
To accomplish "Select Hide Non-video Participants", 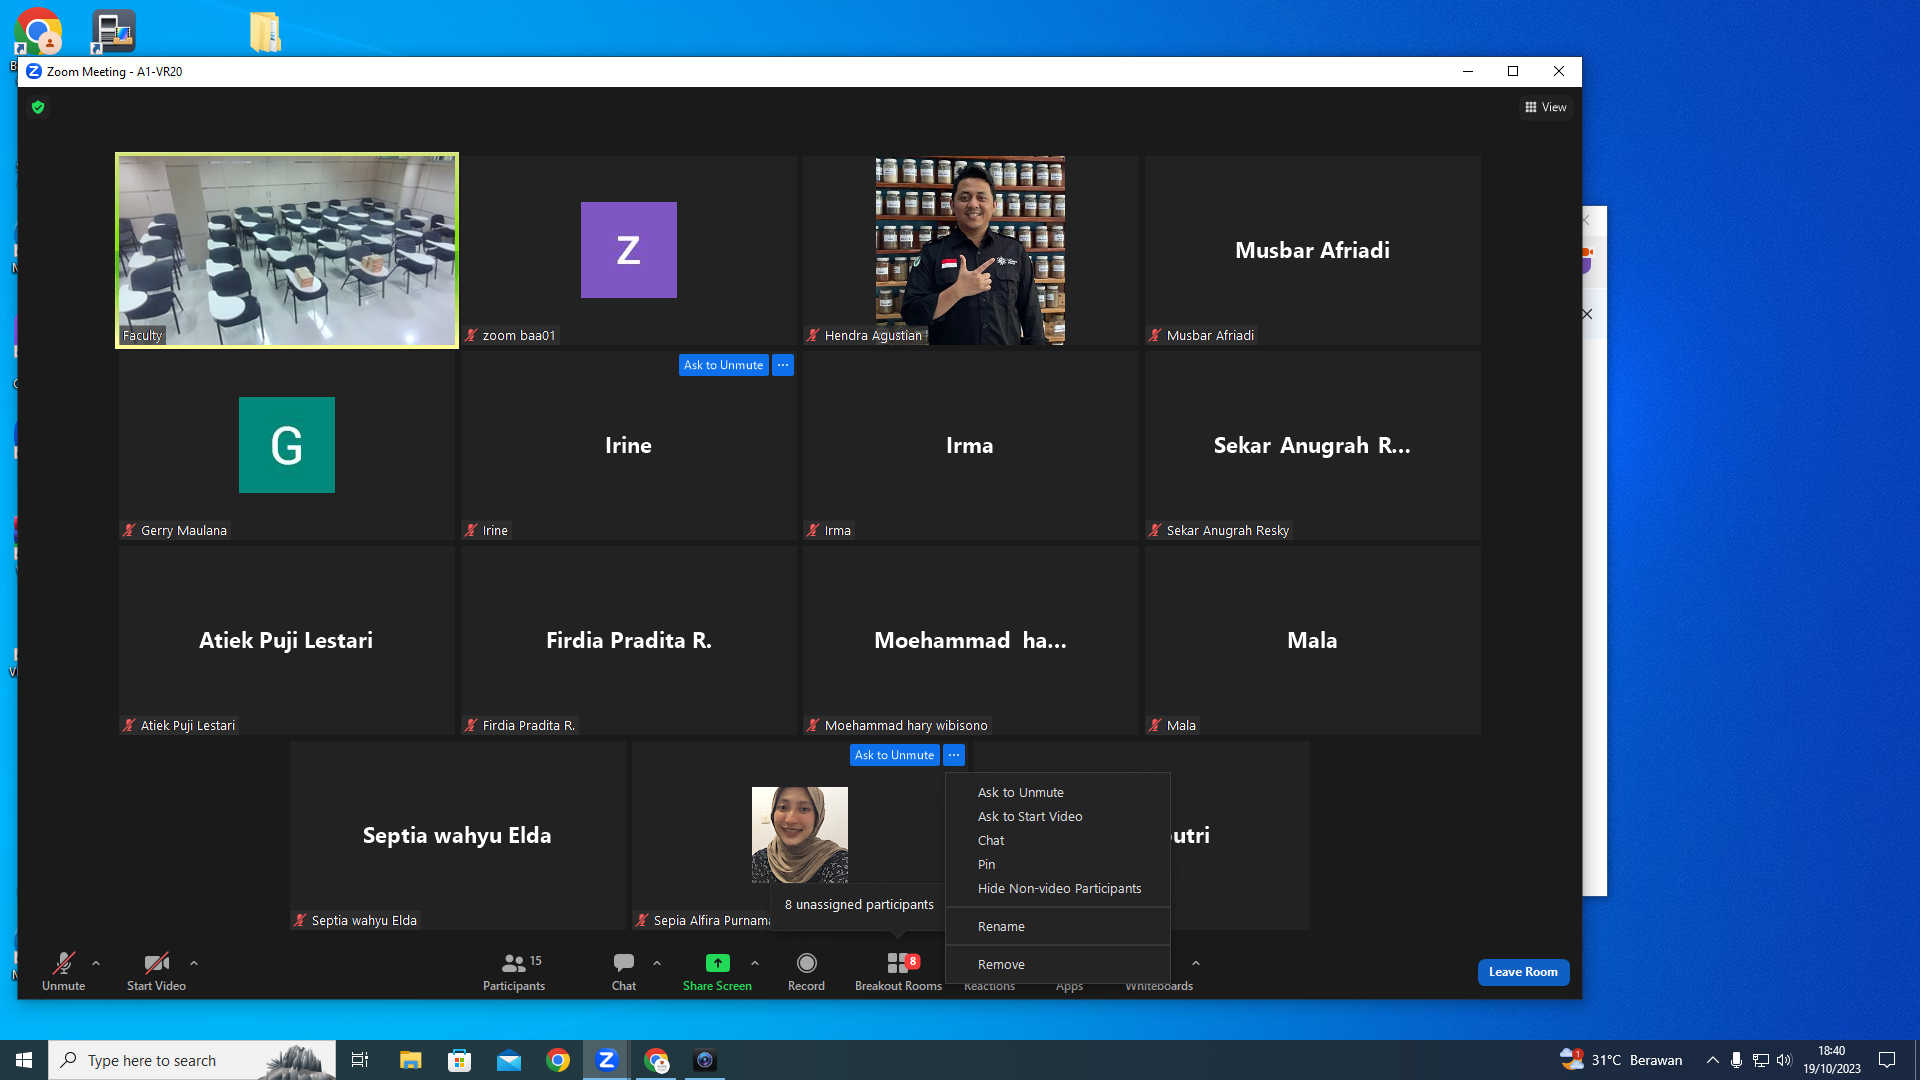I will pyautogui.click(x=1059, y=889).
